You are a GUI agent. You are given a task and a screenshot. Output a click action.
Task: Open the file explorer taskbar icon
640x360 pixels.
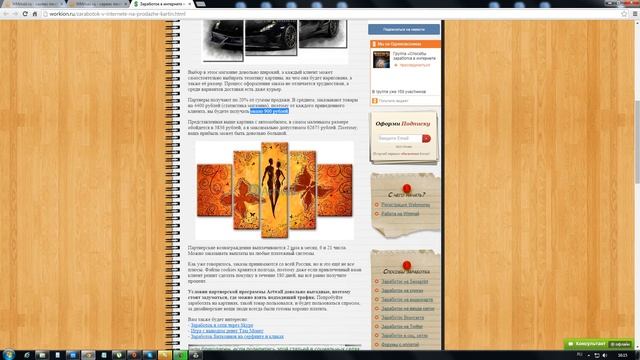42,355
